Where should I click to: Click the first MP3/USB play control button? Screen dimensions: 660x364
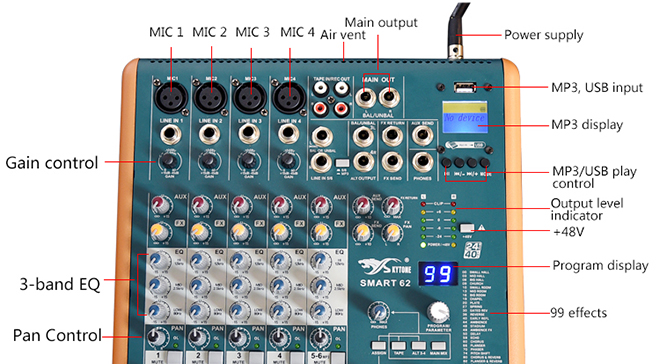[447, 163]
